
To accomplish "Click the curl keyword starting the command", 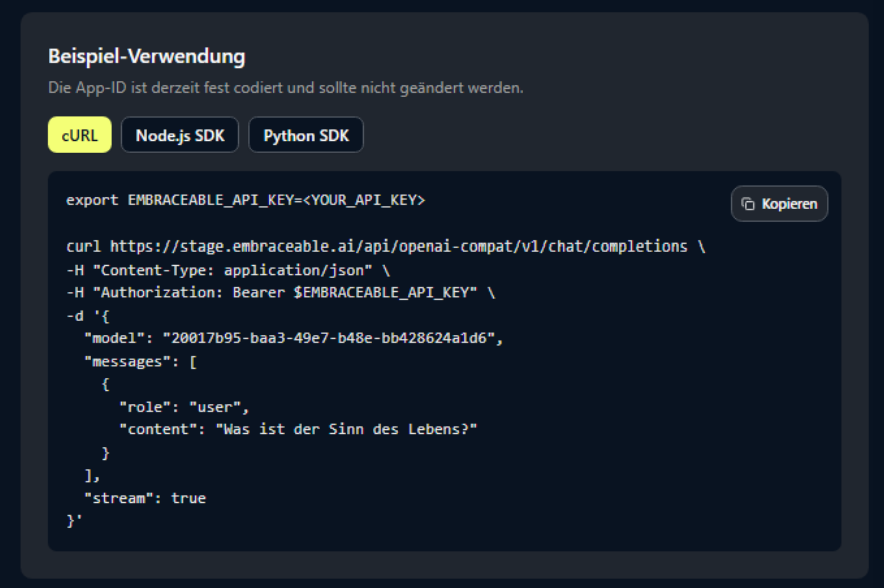I will coord(83,246).
